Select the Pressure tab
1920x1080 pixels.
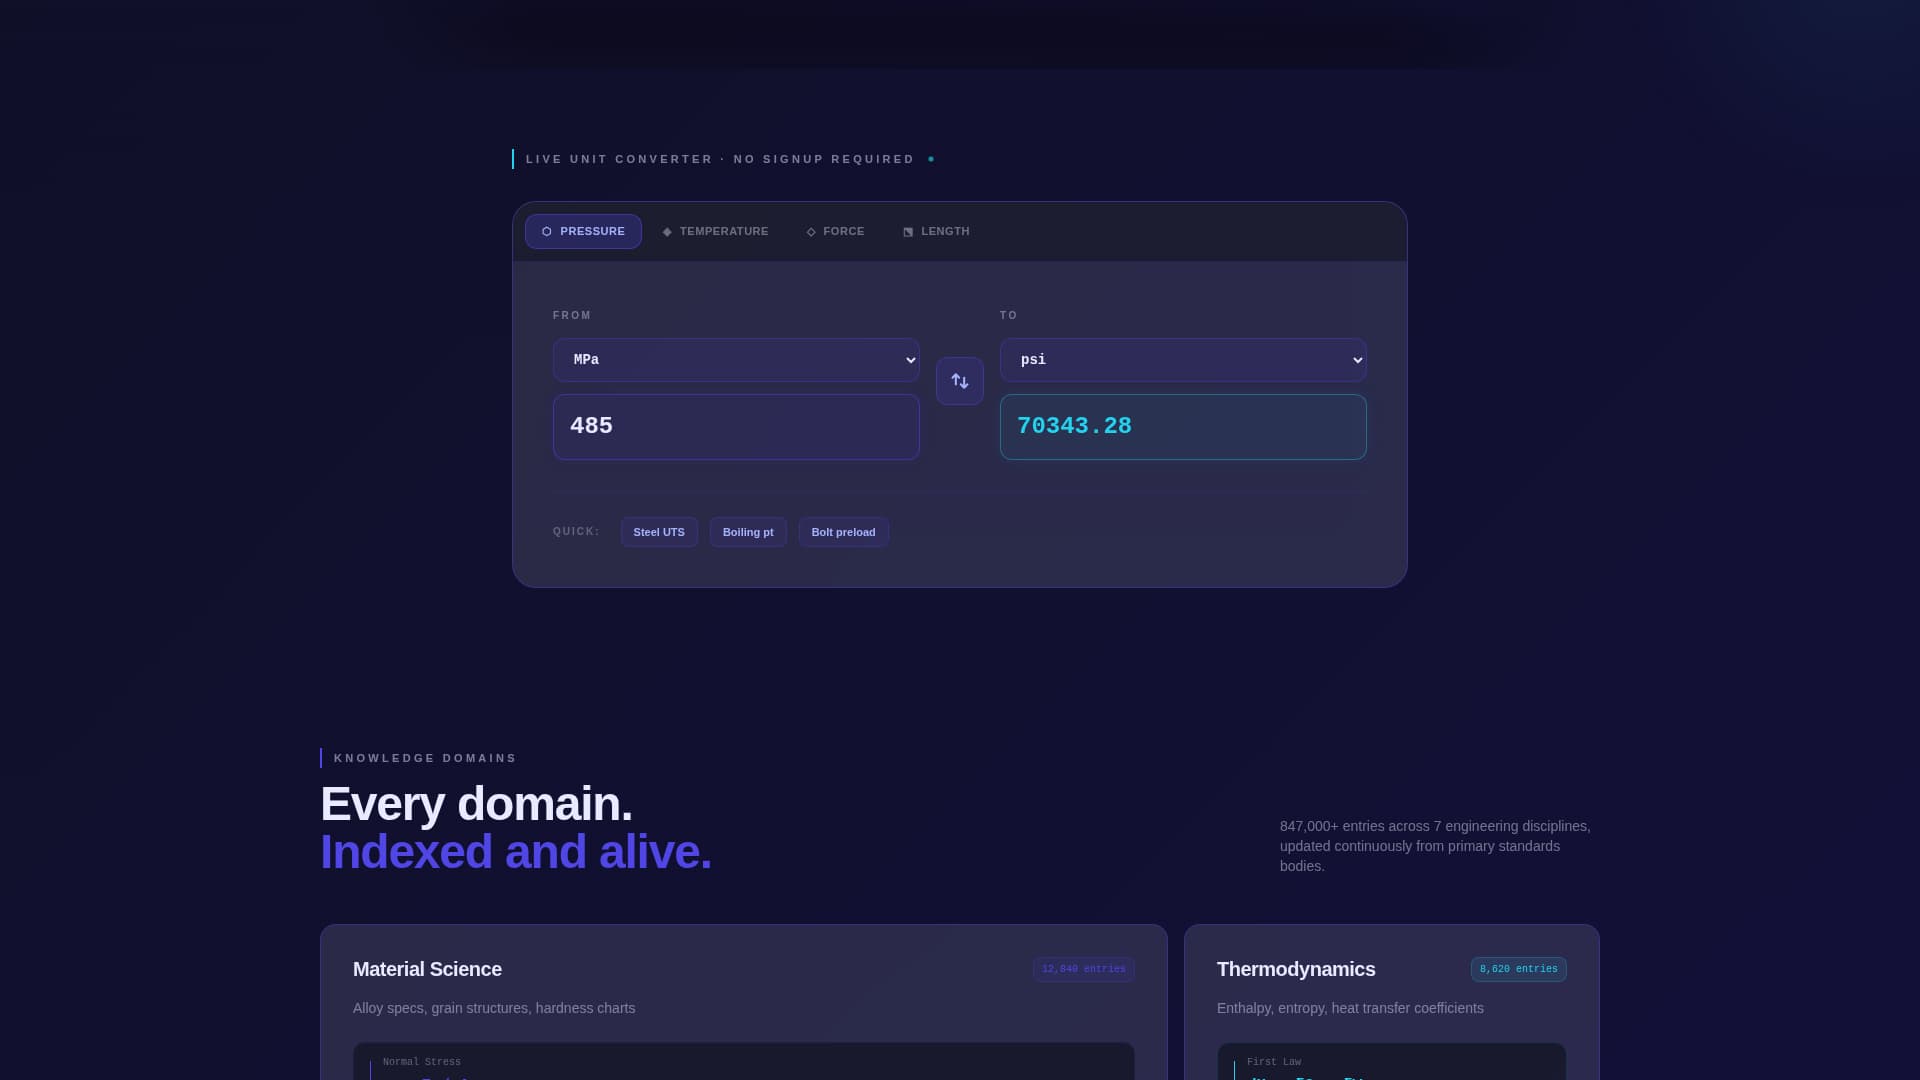(x=583, y=231)
